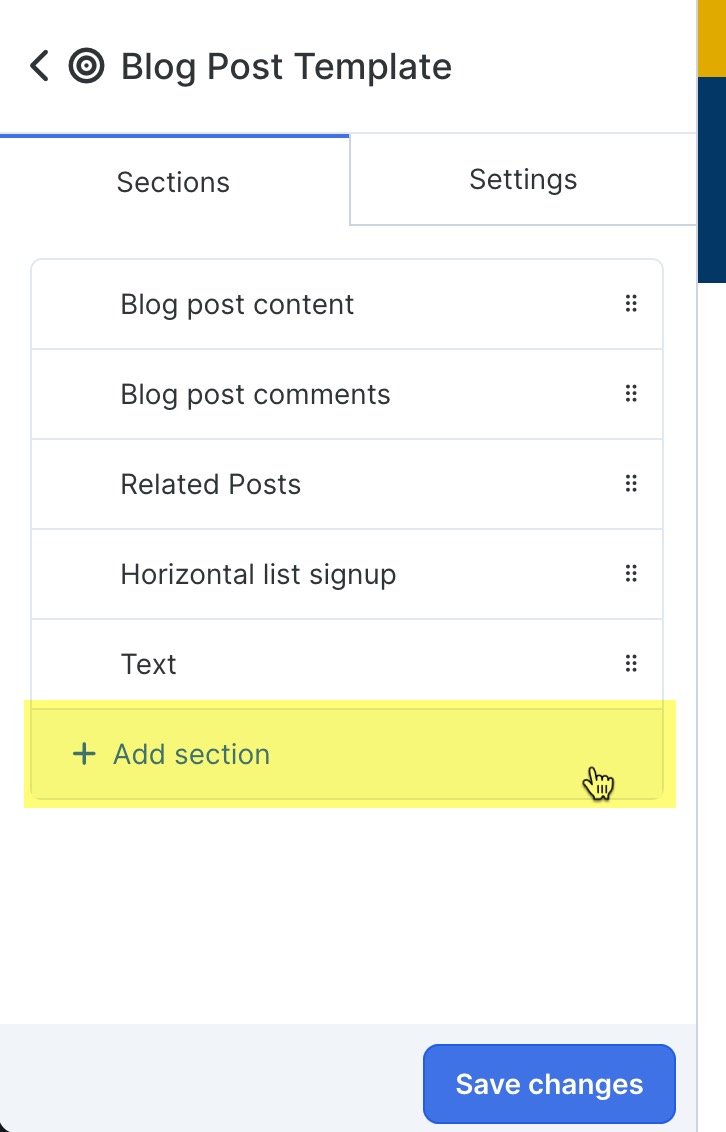Select the Horizontal list signup section
The height and width of the screenshot is (1132, 726).
(x=258, y=573)
